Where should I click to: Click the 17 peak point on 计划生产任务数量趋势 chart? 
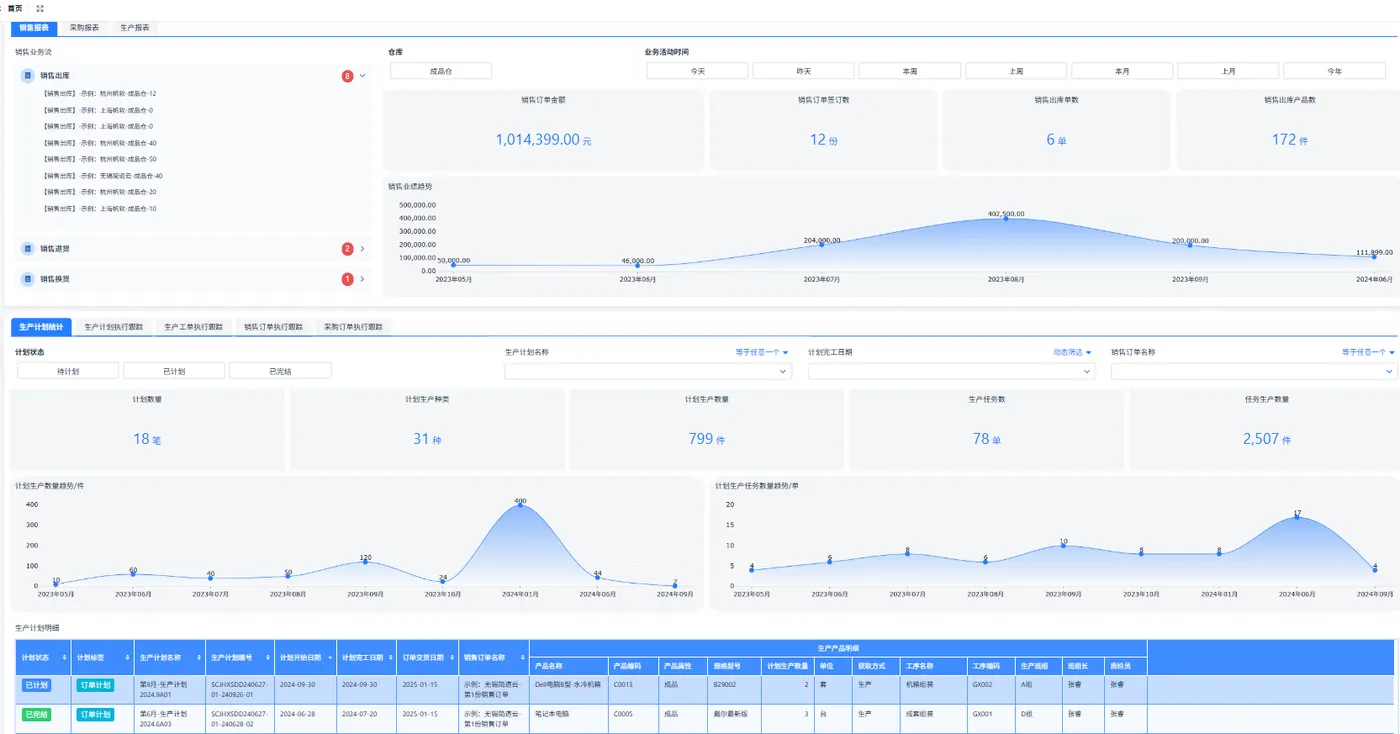pyautogui.click(x=1297, y=518)
